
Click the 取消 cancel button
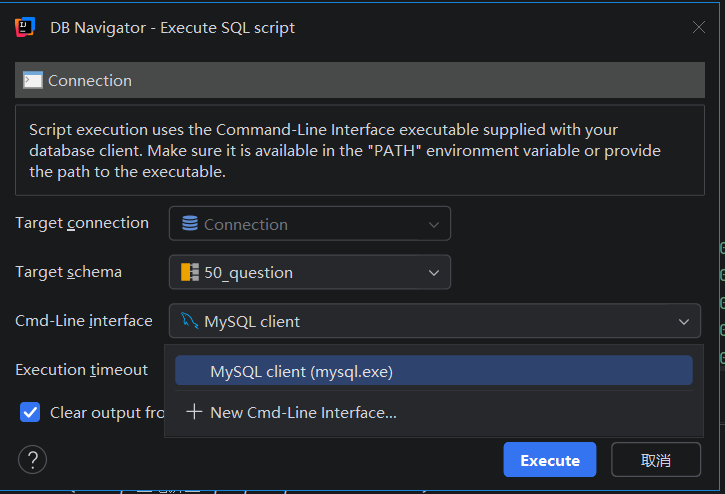(x=656, y=460)
